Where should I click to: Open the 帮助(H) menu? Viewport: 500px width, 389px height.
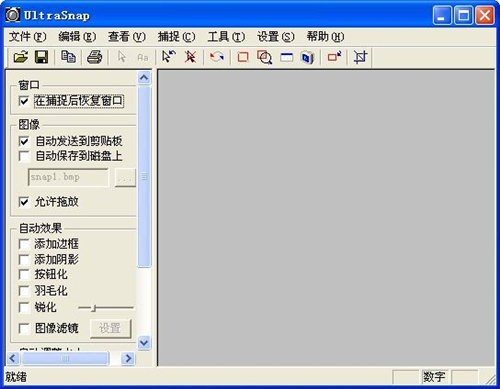pyautogui.click(x=325, y=37)
